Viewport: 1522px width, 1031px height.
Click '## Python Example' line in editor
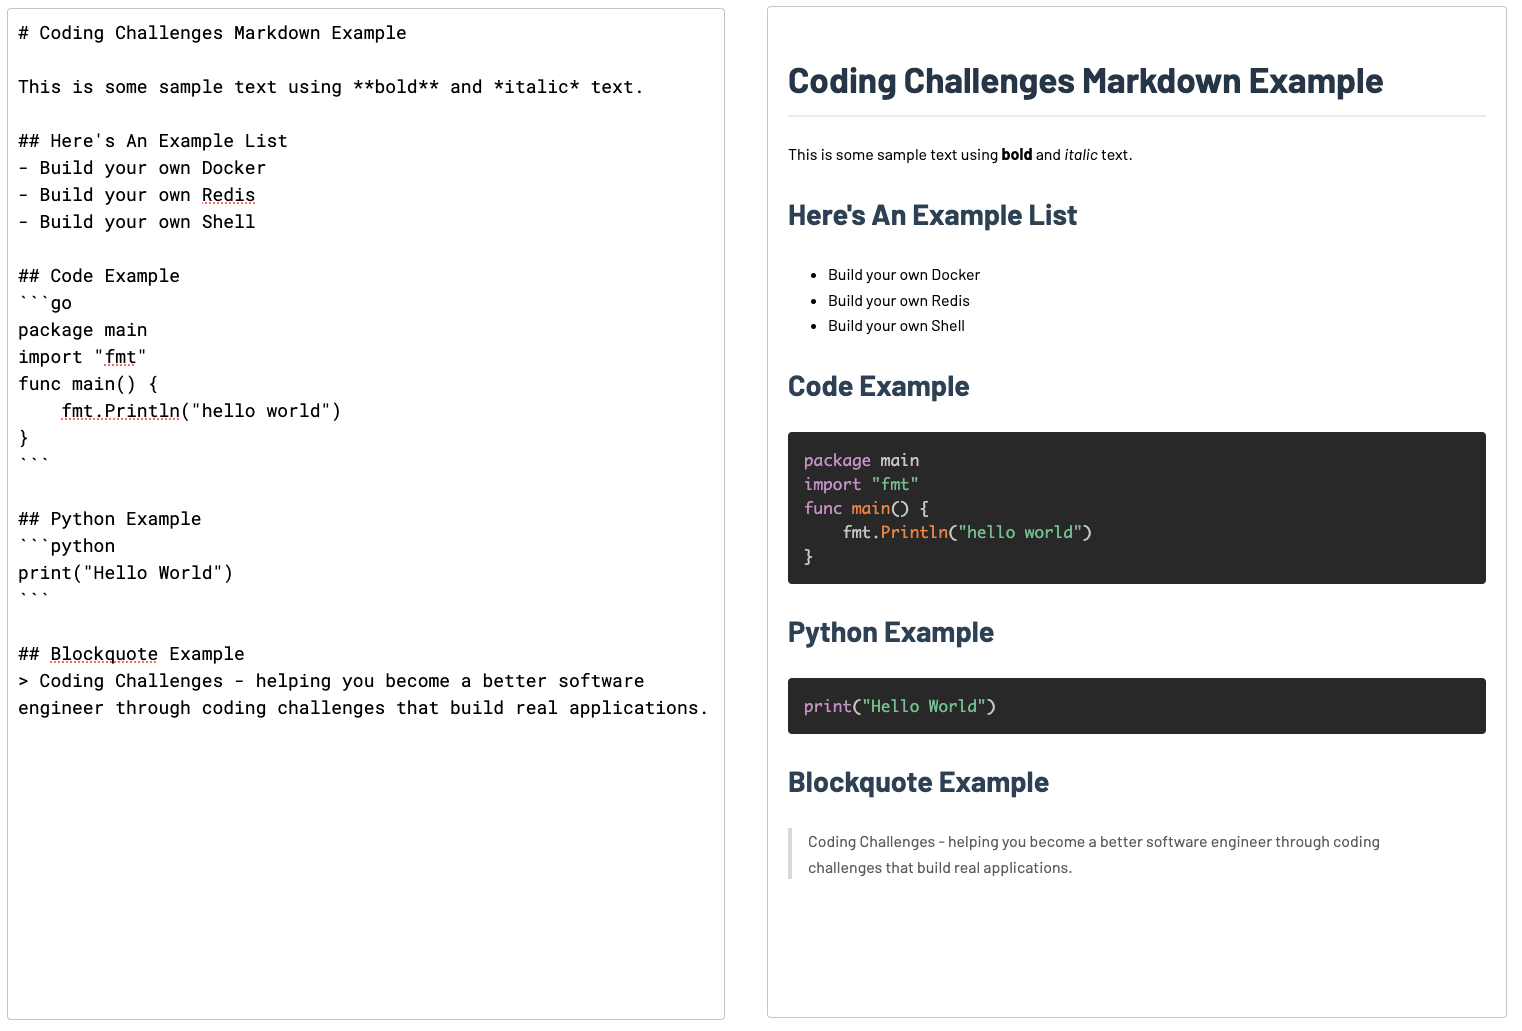[110, 519]
